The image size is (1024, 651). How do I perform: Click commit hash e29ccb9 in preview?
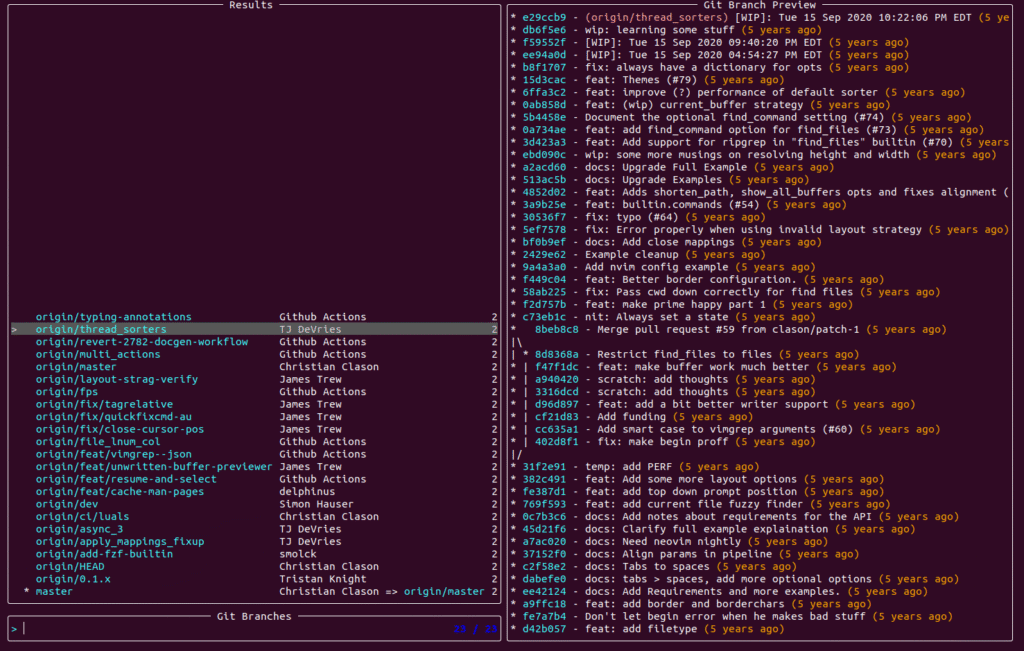(543, 18)
